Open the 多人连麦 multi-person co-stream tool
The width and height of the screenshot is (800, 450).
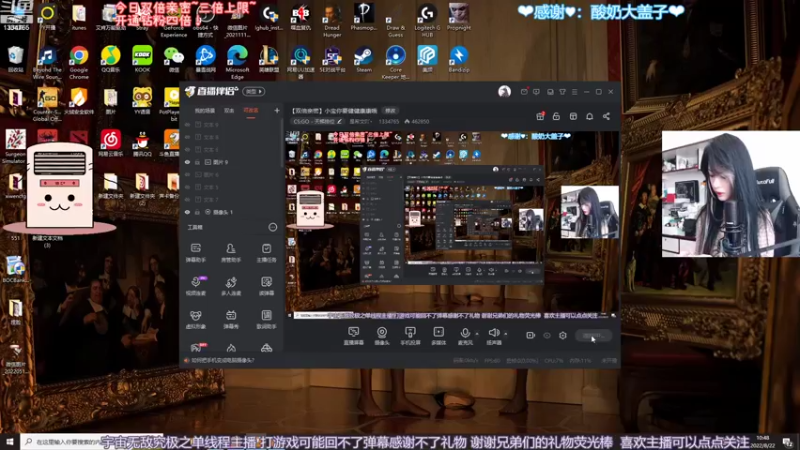(231, 286)
